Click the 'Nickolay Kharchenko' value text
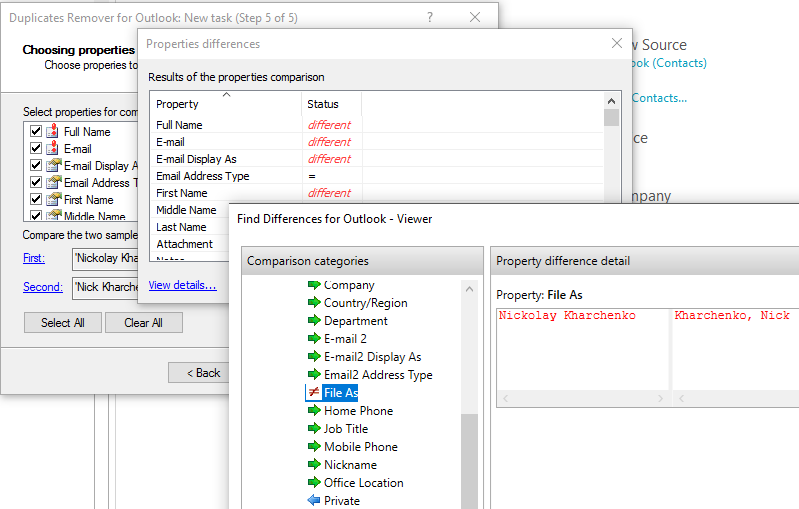The height and width of the screenshot is (509, 799). tap(567, 315)
